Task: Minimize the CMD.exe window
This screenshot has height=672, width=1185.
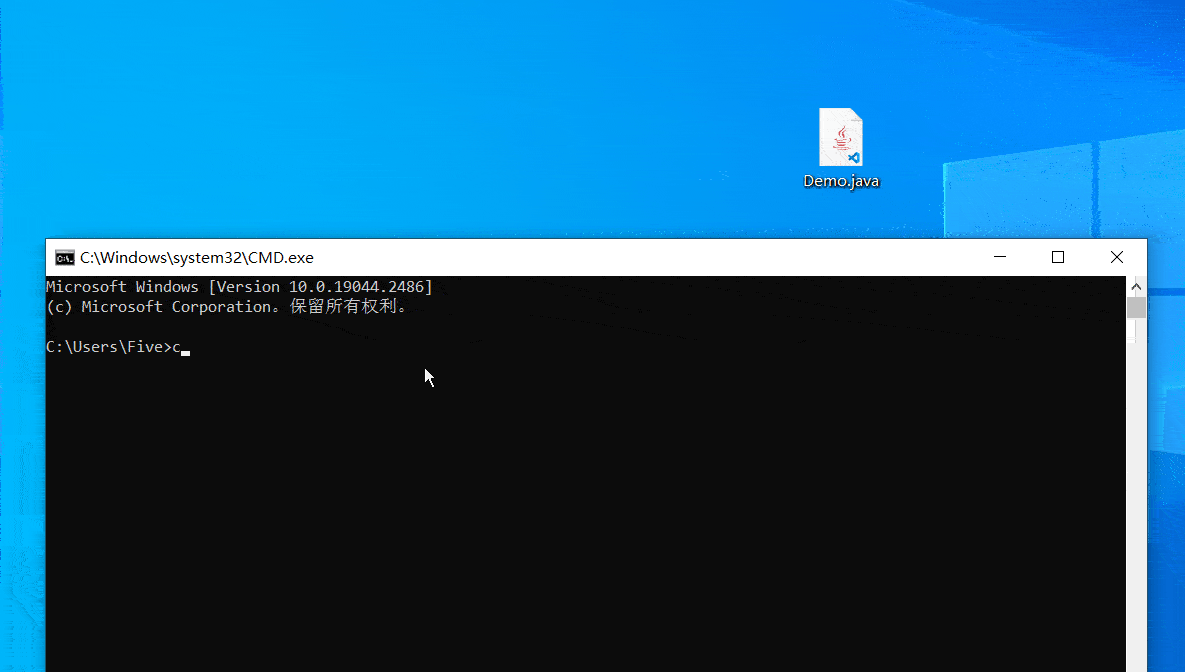Action: (x=1000, y=257)
